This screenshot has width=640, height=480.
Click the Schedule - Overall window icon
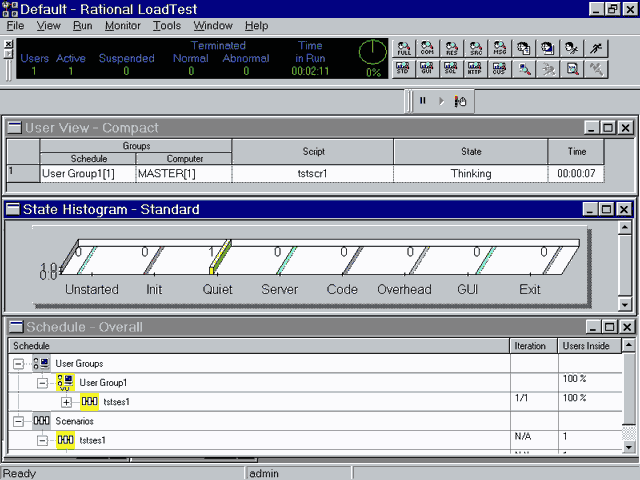tap(17, 327)
